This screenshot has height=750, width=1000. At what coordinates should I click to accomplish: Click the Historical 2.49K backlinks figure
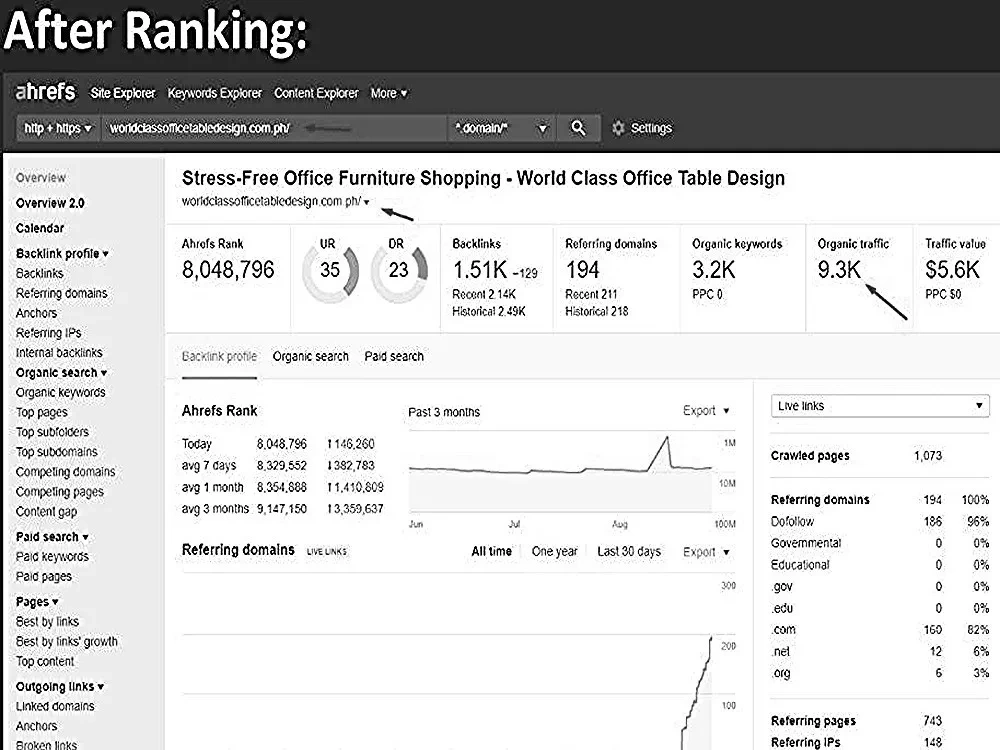tap(489, 312)
